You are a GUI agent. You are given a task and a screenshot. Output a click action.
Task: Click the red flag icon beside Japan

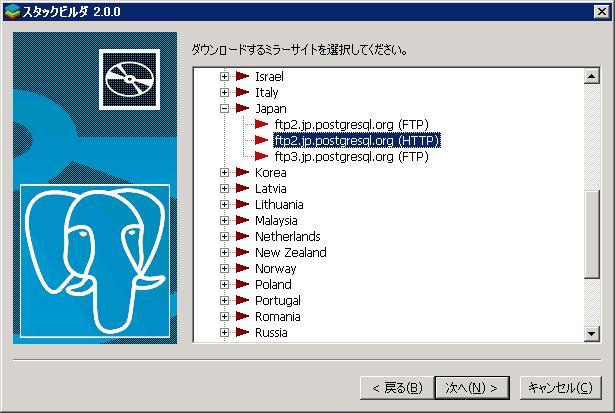click(242, 108)
